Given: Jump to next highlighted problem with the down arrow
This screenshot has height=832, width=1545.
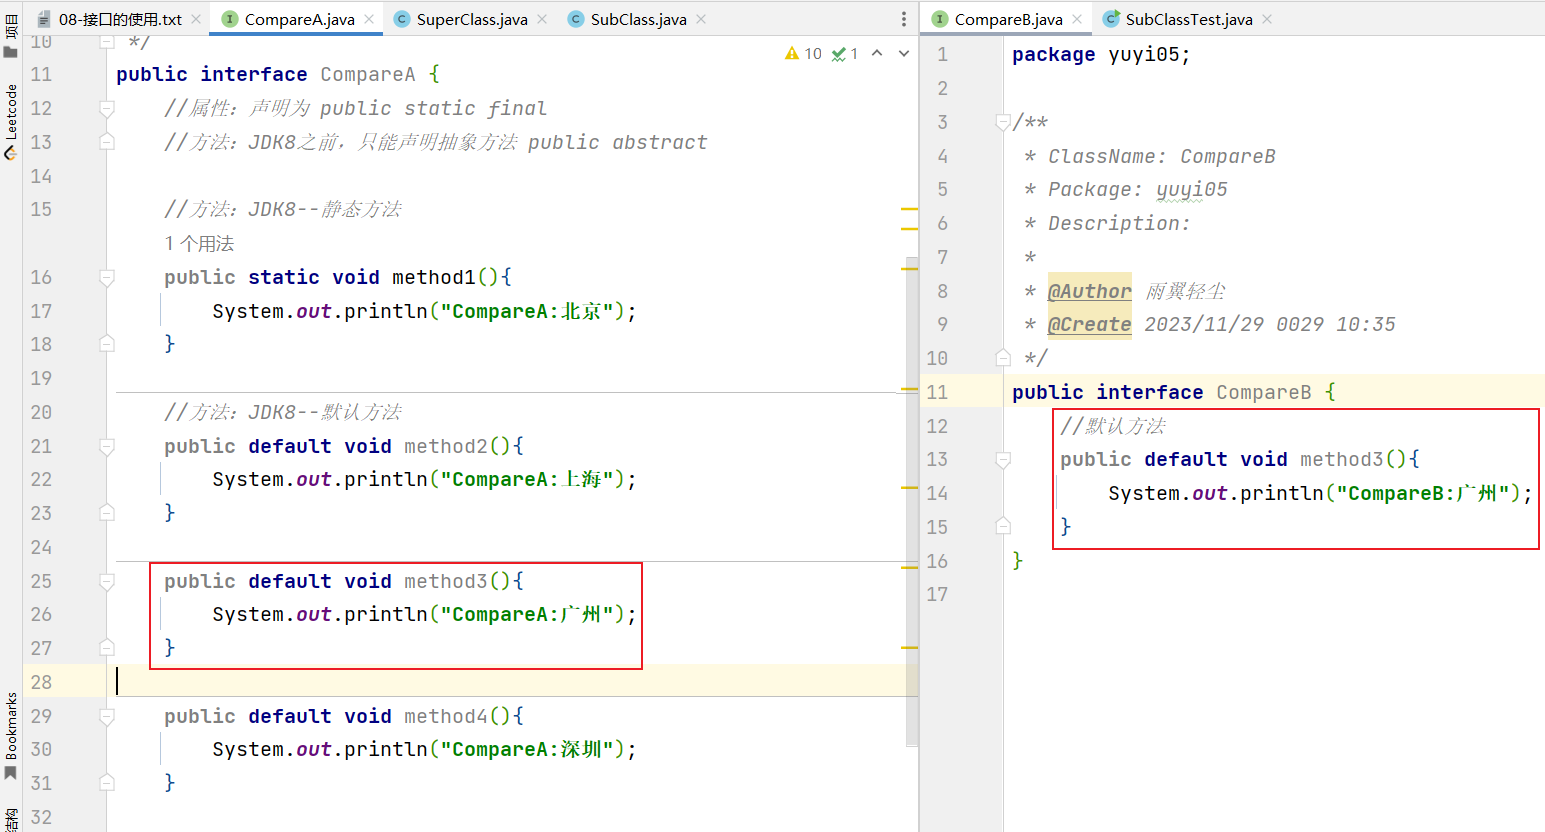Looking at the screenshot, I should click(904, 53).
